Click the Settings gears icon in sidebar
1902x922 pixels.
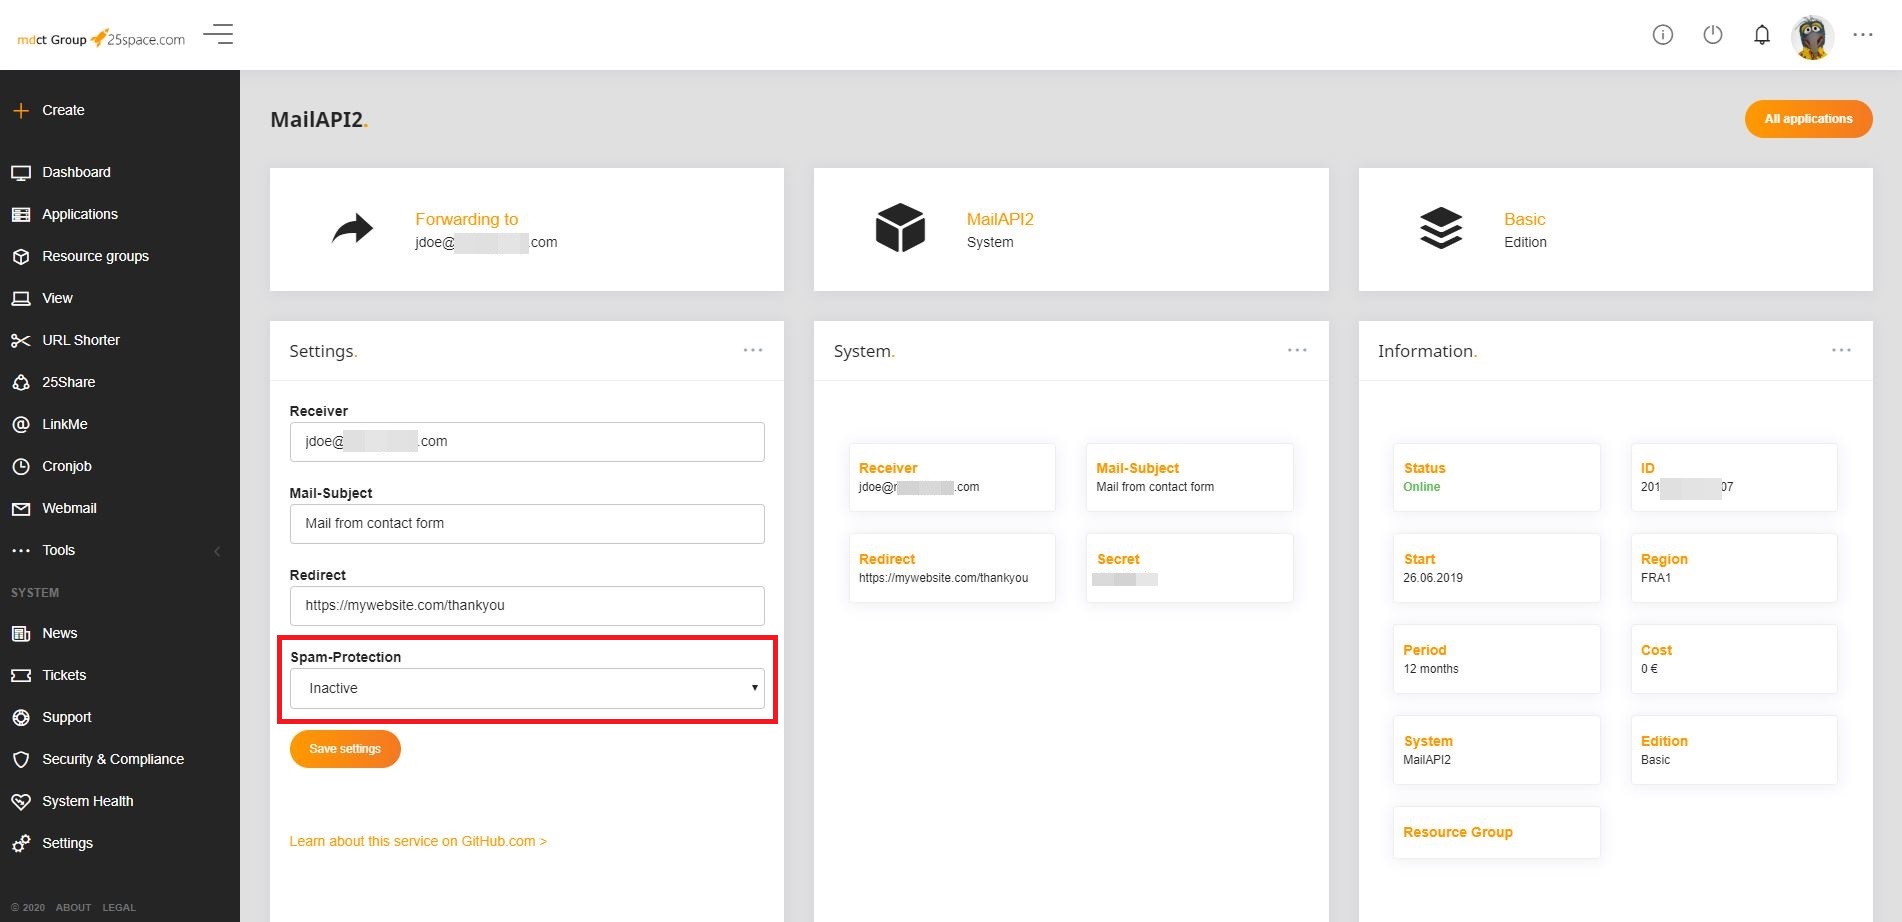21,843
